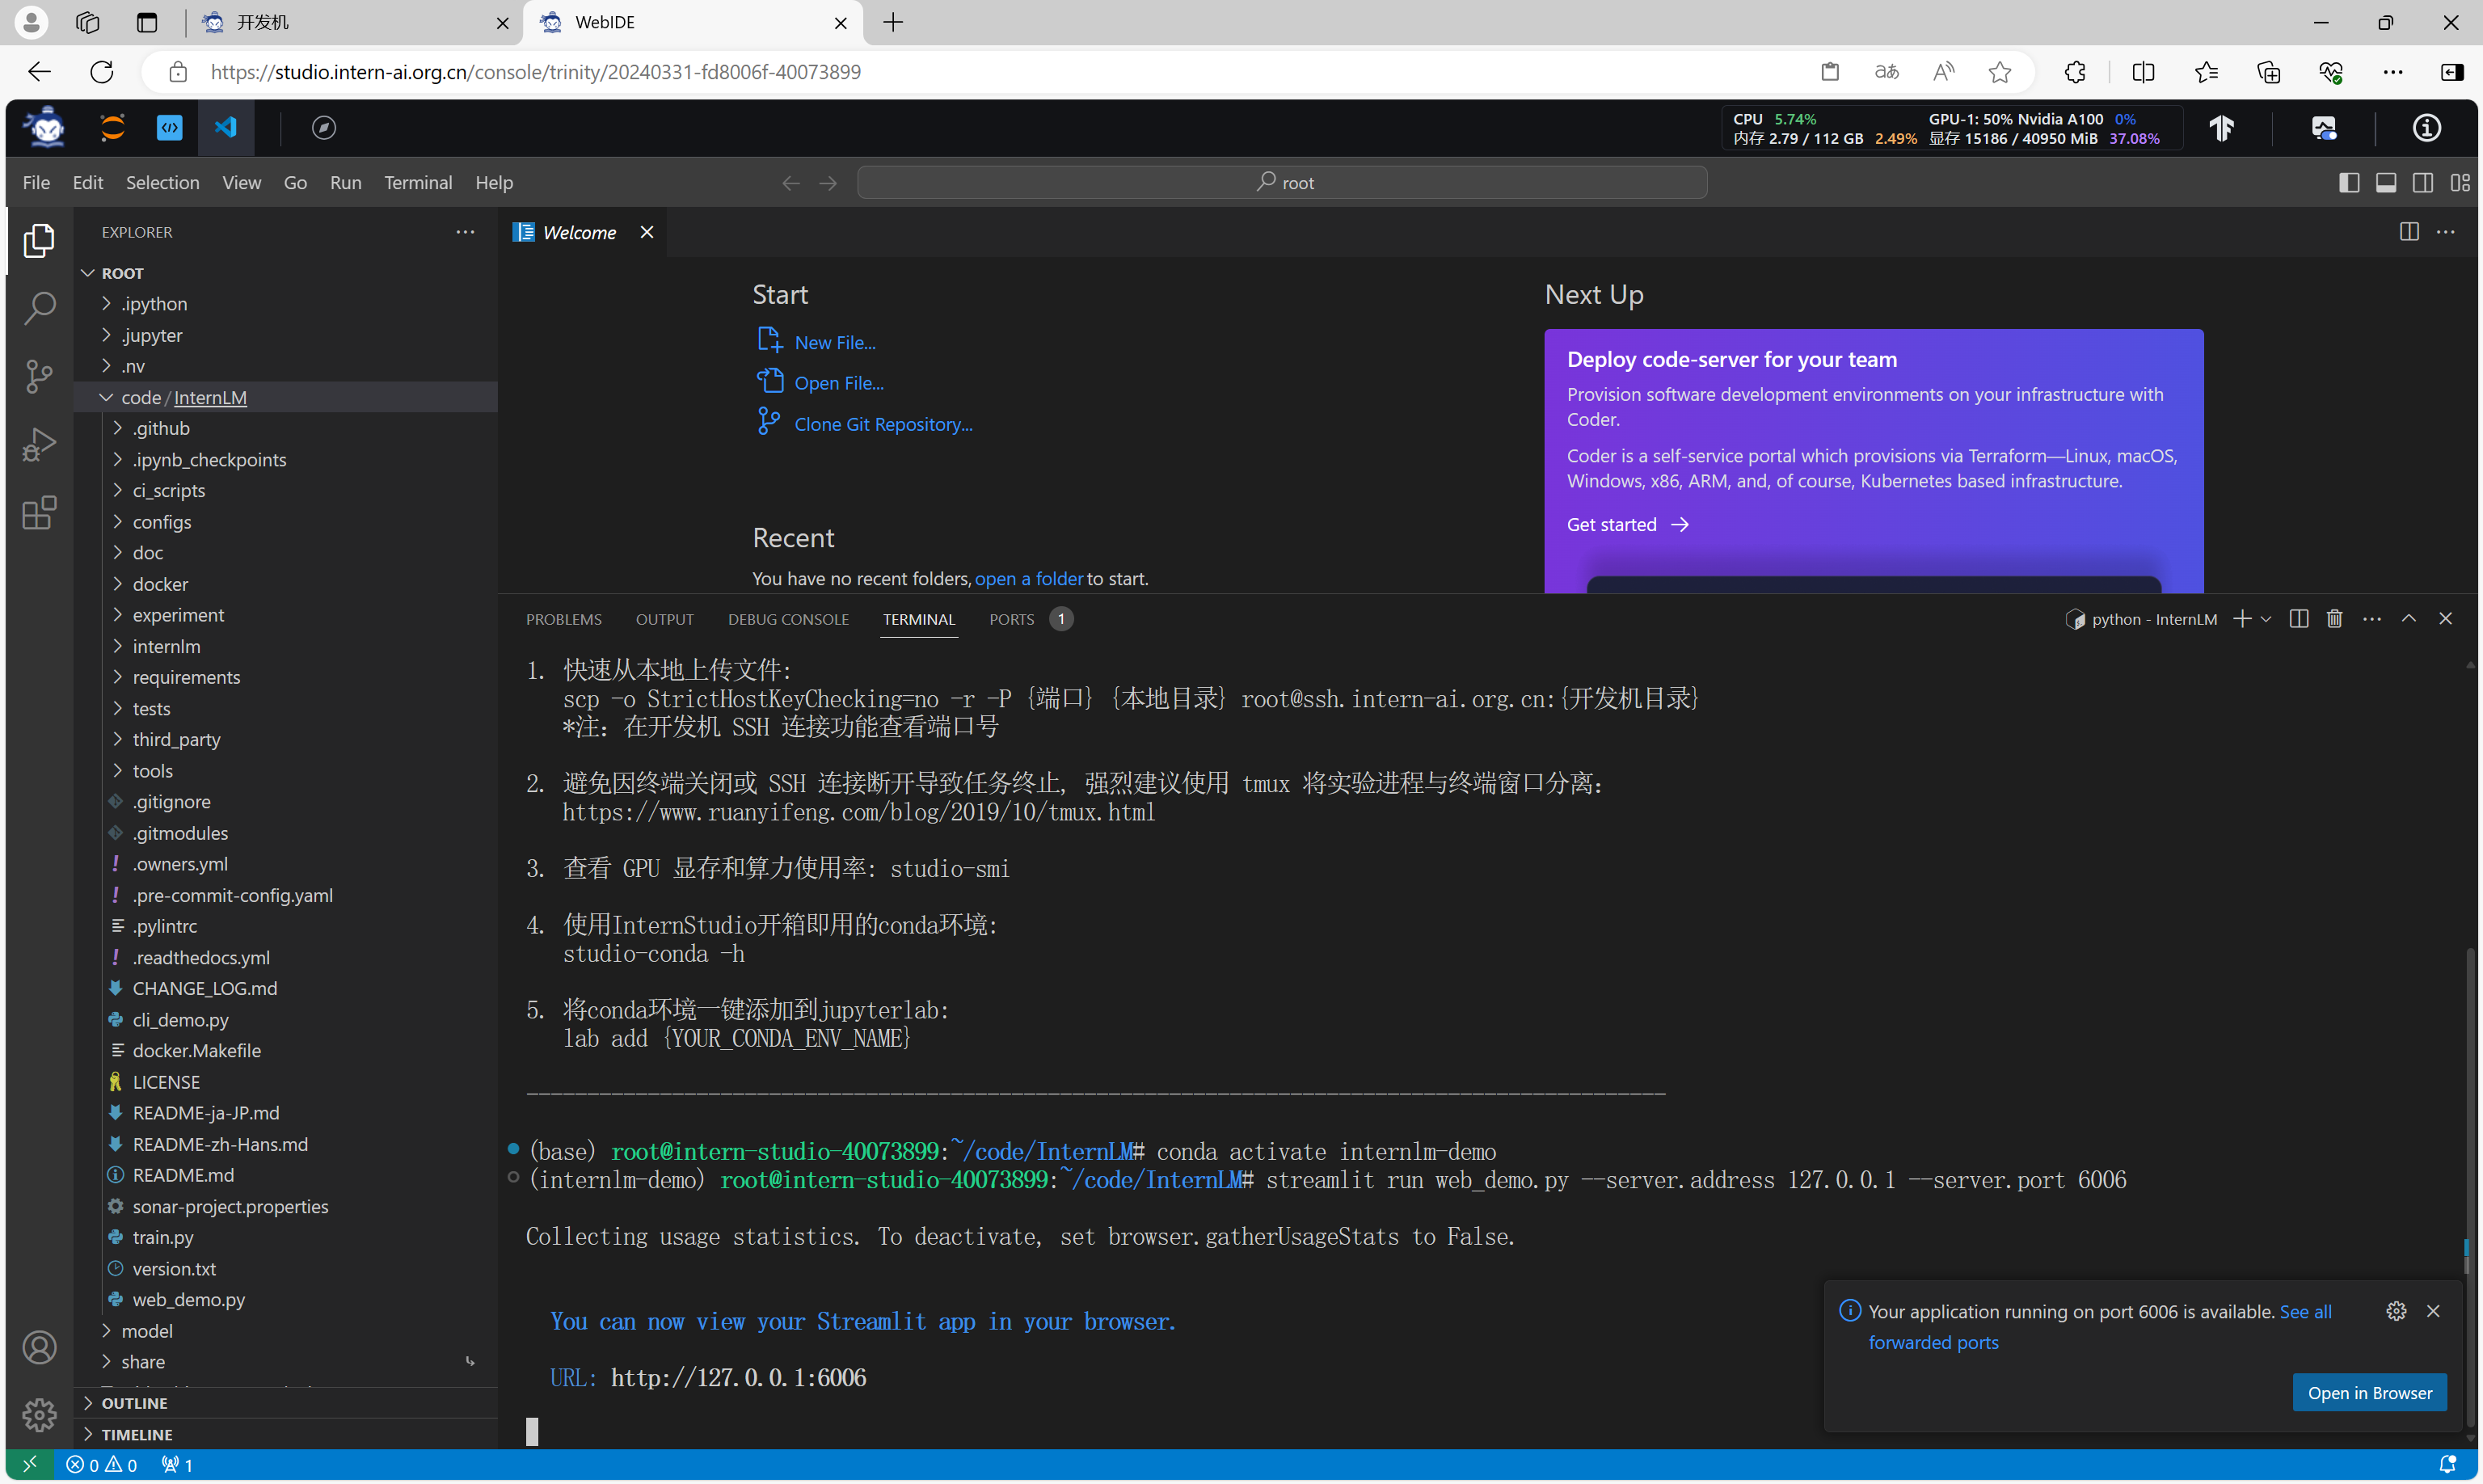
Task: Add page to browser favorites star
Action: coord(1999,72)
